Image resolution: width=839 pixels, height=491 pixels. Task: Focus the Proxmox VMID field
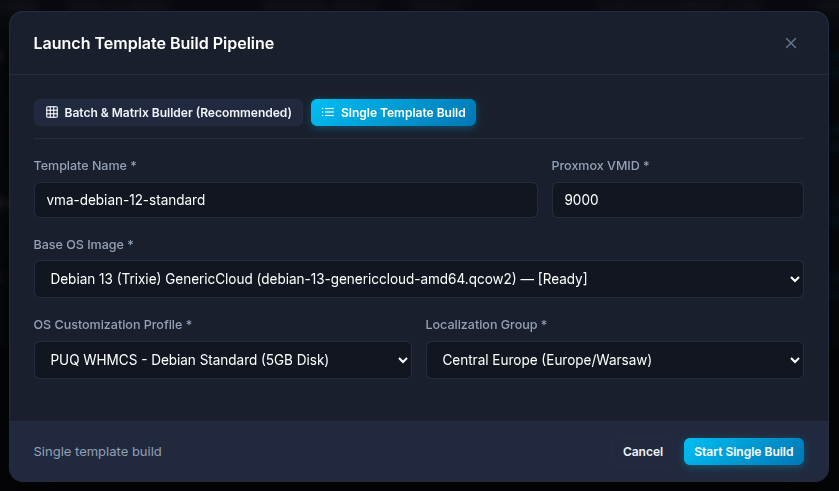677,200
